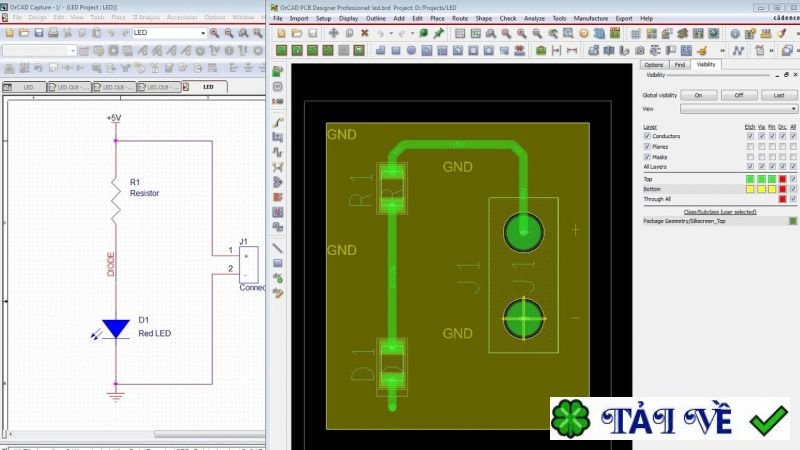Toggle the Top layer All checkbox

[x=793, y=179]
